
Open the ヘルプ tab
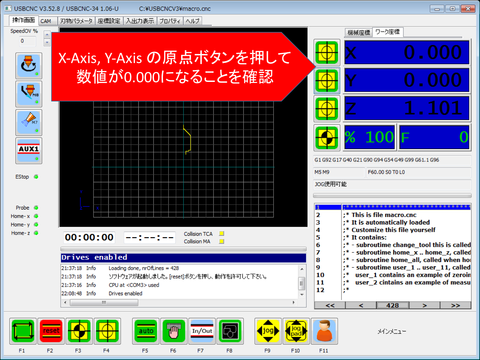point(193,21)
